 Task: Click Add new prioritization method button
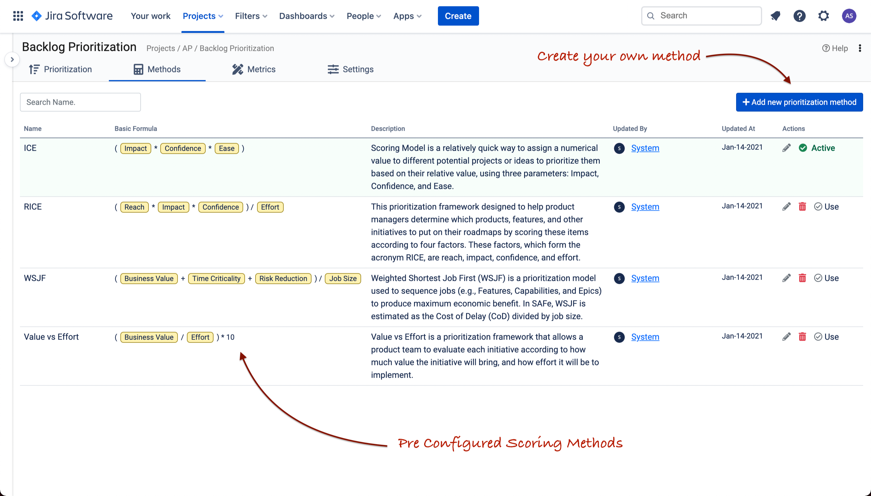[x=799, y=102]
